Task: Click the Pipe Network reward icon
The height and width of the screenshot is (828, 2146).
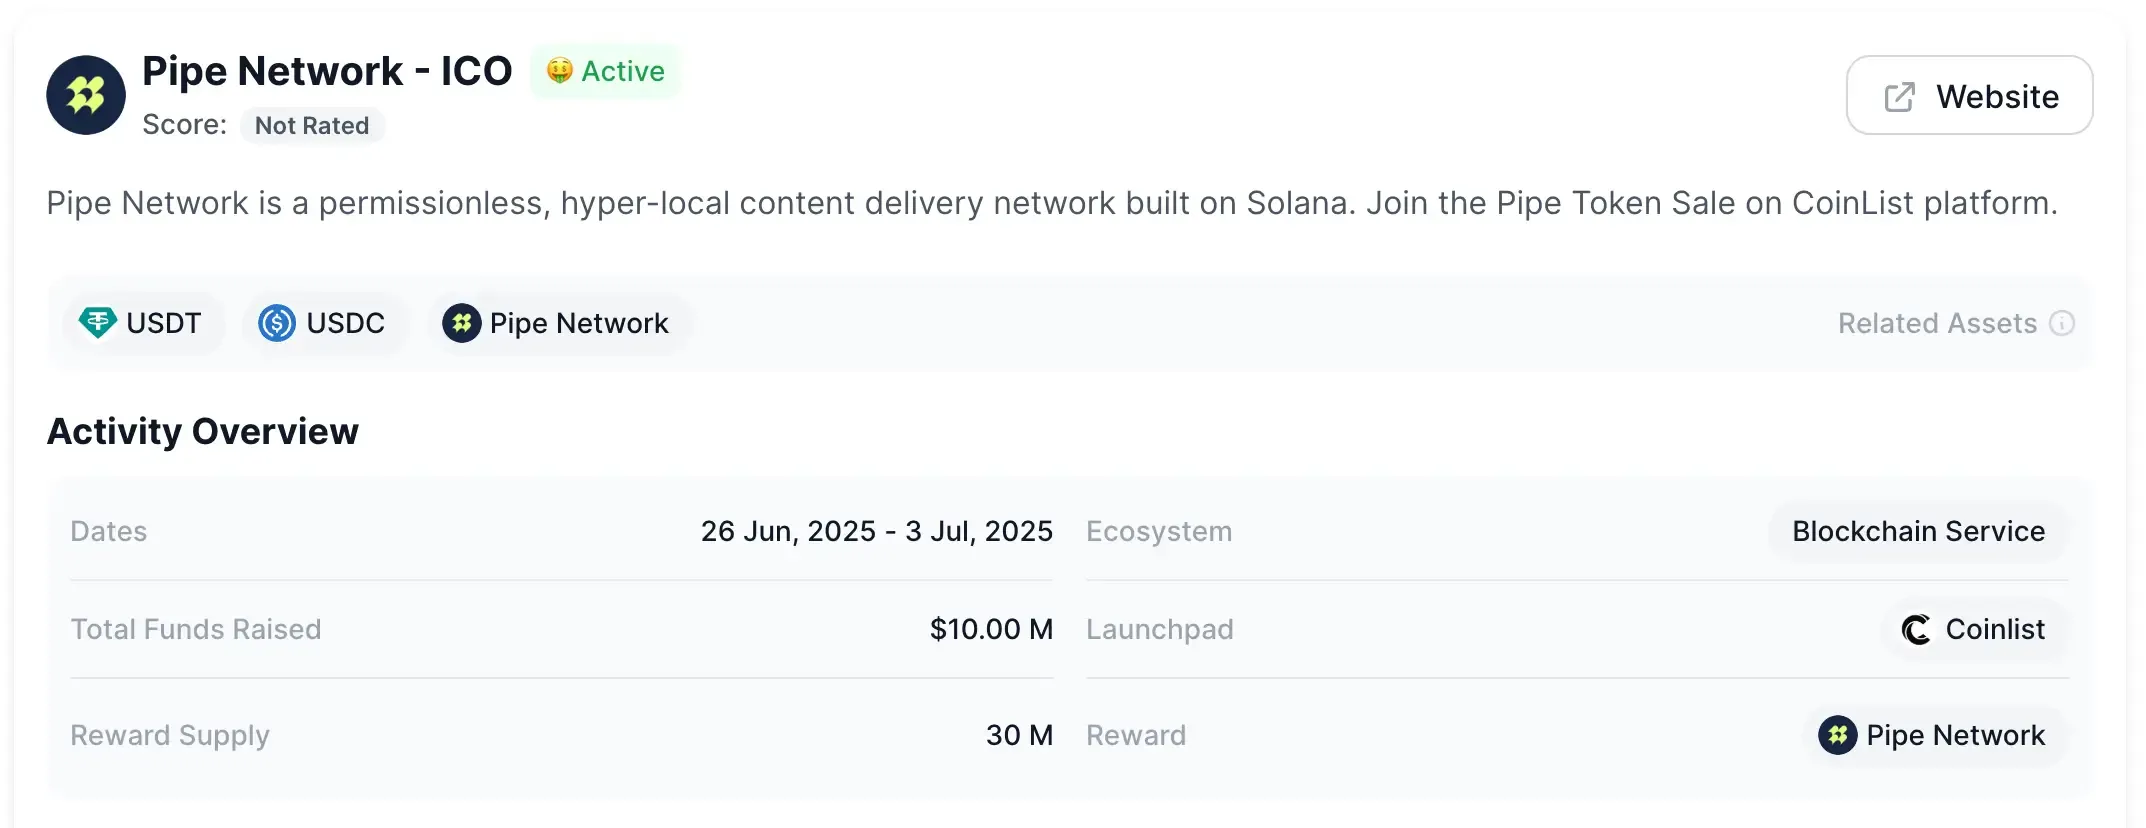Action: tap(1838, 735)
